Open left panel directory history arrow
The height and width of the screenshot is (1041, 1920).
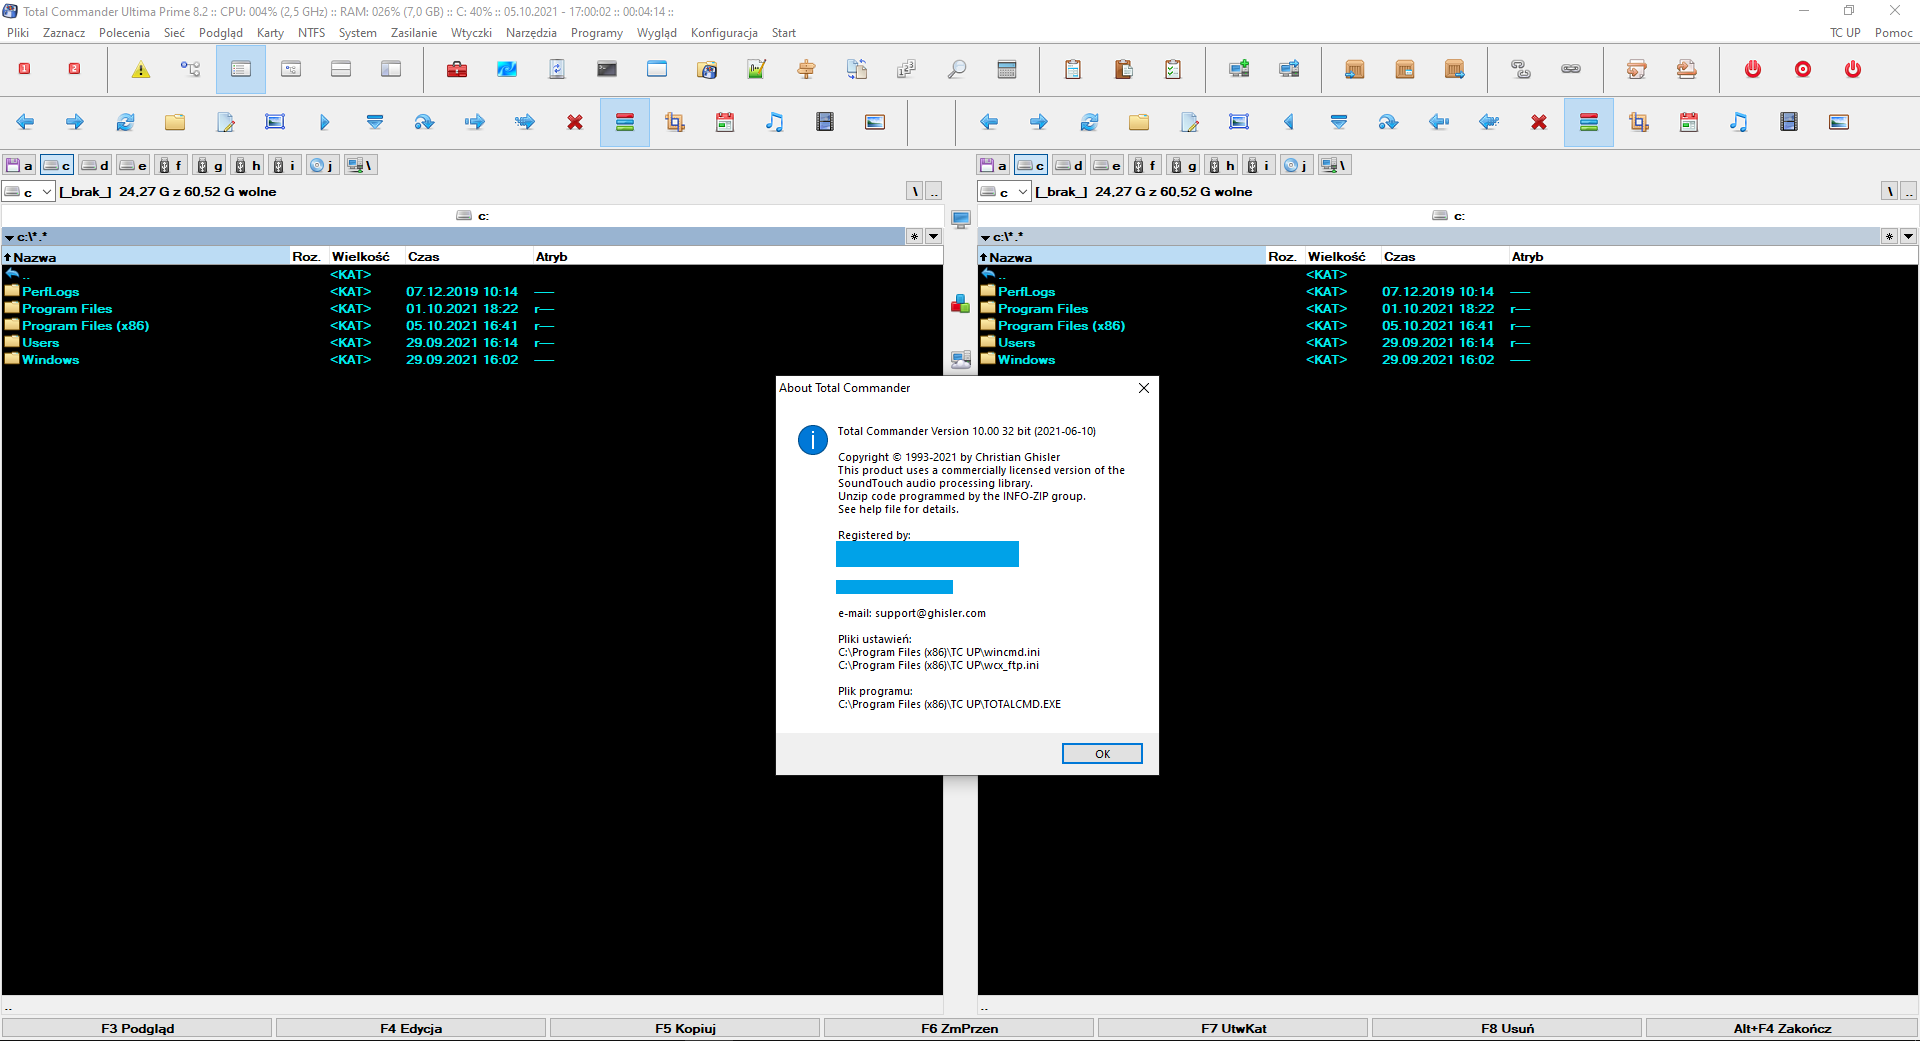point(933,237)
